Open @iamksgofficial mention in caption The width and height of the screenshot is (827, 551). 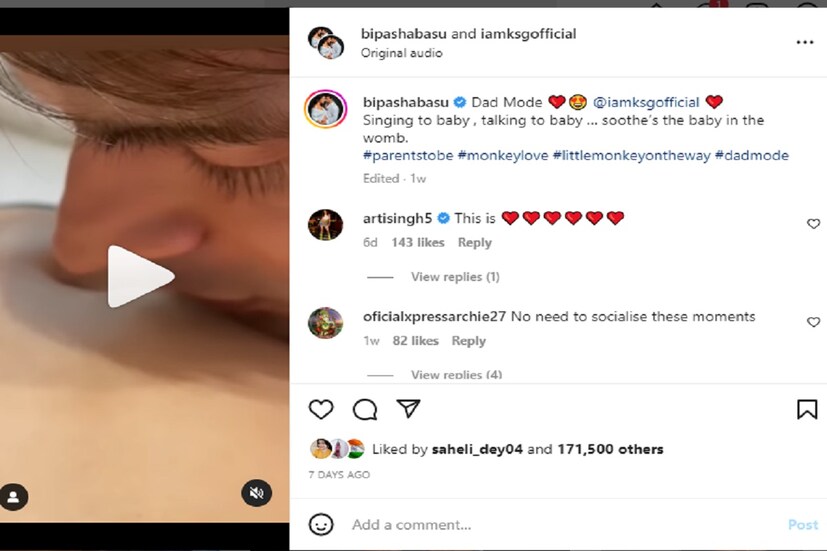point(647,102)
